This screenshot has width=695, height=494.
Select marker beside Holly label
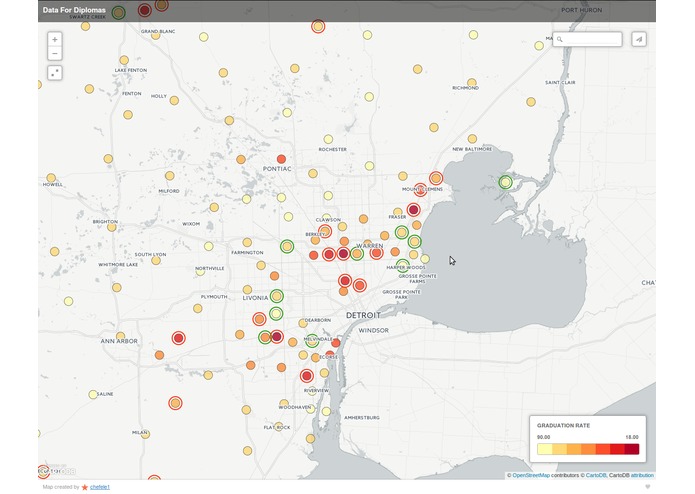tap(174, 101)
